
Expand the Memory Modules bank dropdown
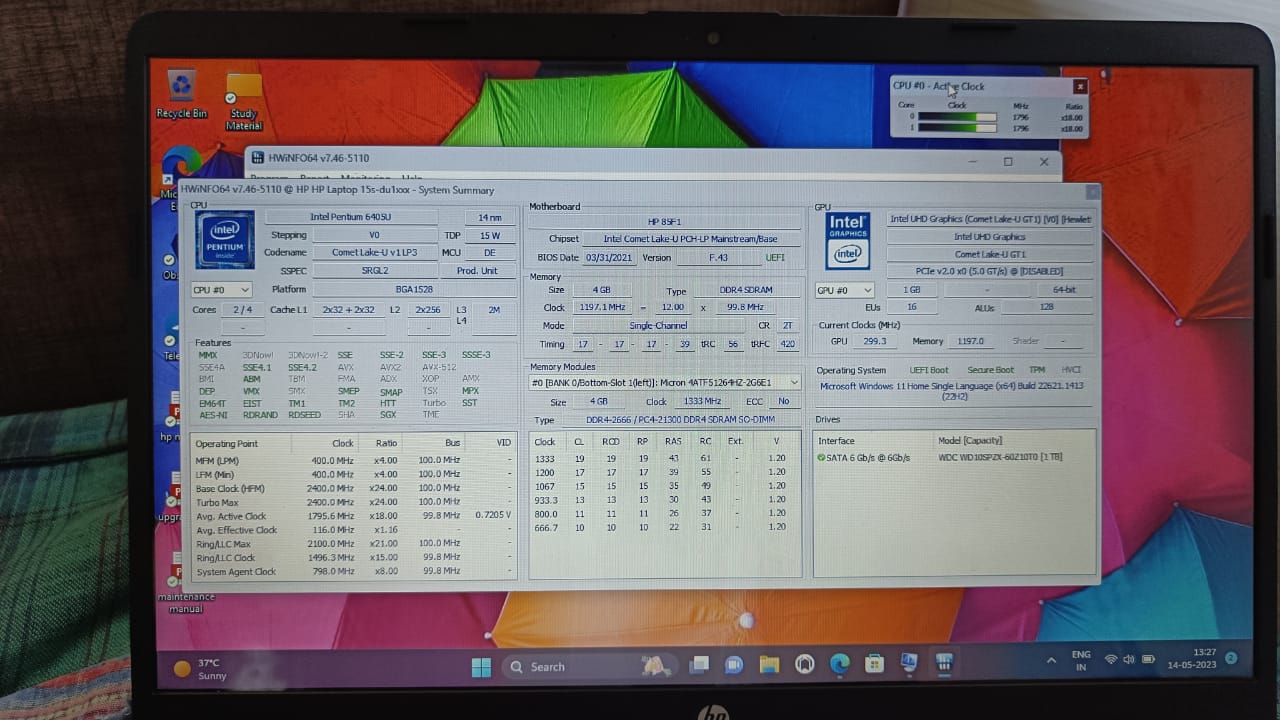tap(794, 382)
